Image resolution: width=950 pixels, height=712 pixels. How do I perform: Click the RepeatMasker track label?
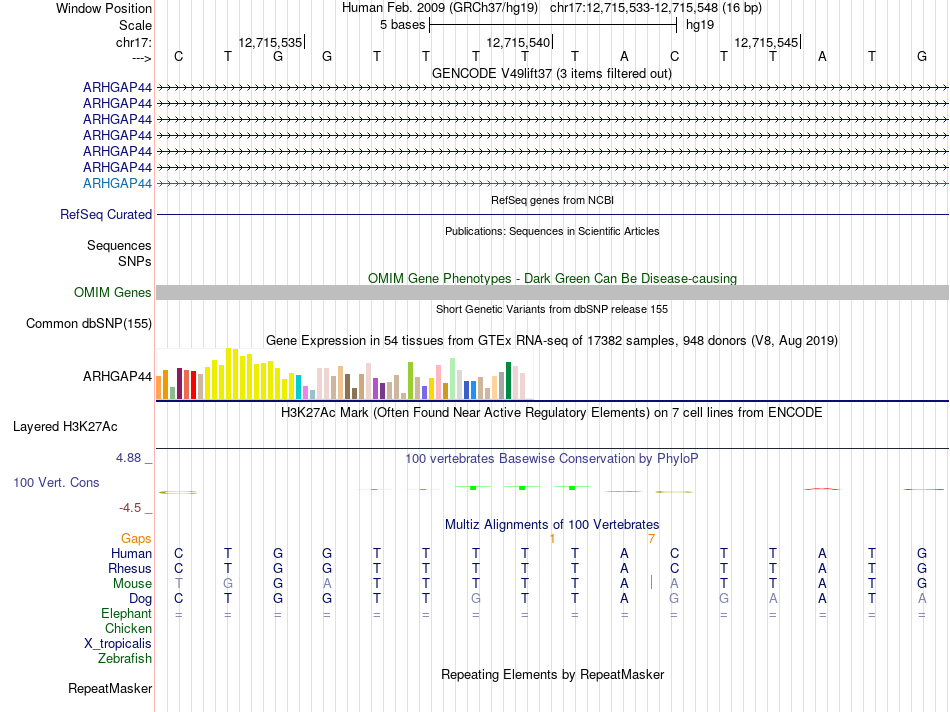click(110, 689)
